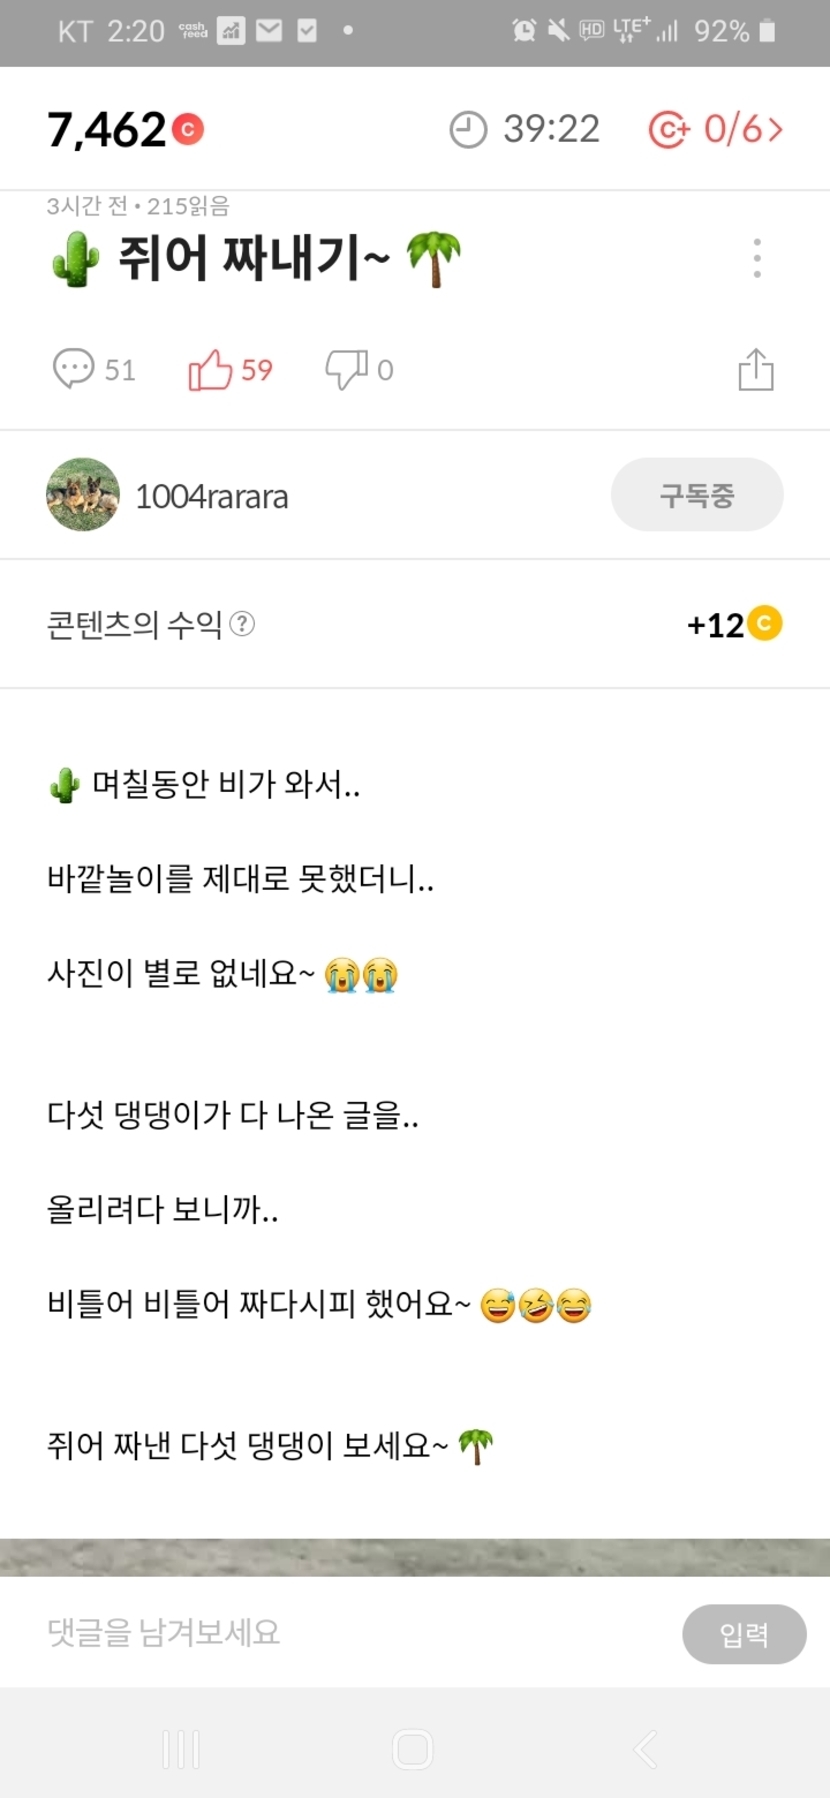Tap the question mark help icon
Screen dimensions: 830x1798
point(242,624)
